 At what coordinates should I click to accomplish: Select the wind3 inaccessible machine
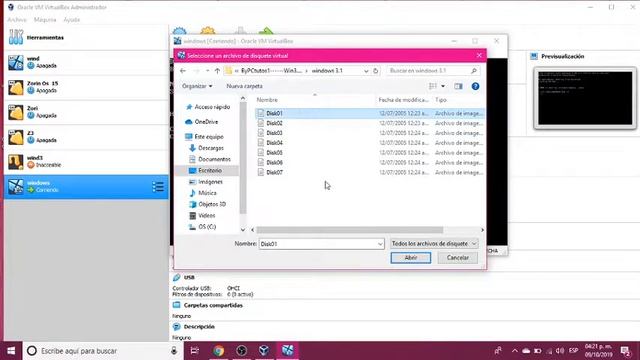click(86, 162)
